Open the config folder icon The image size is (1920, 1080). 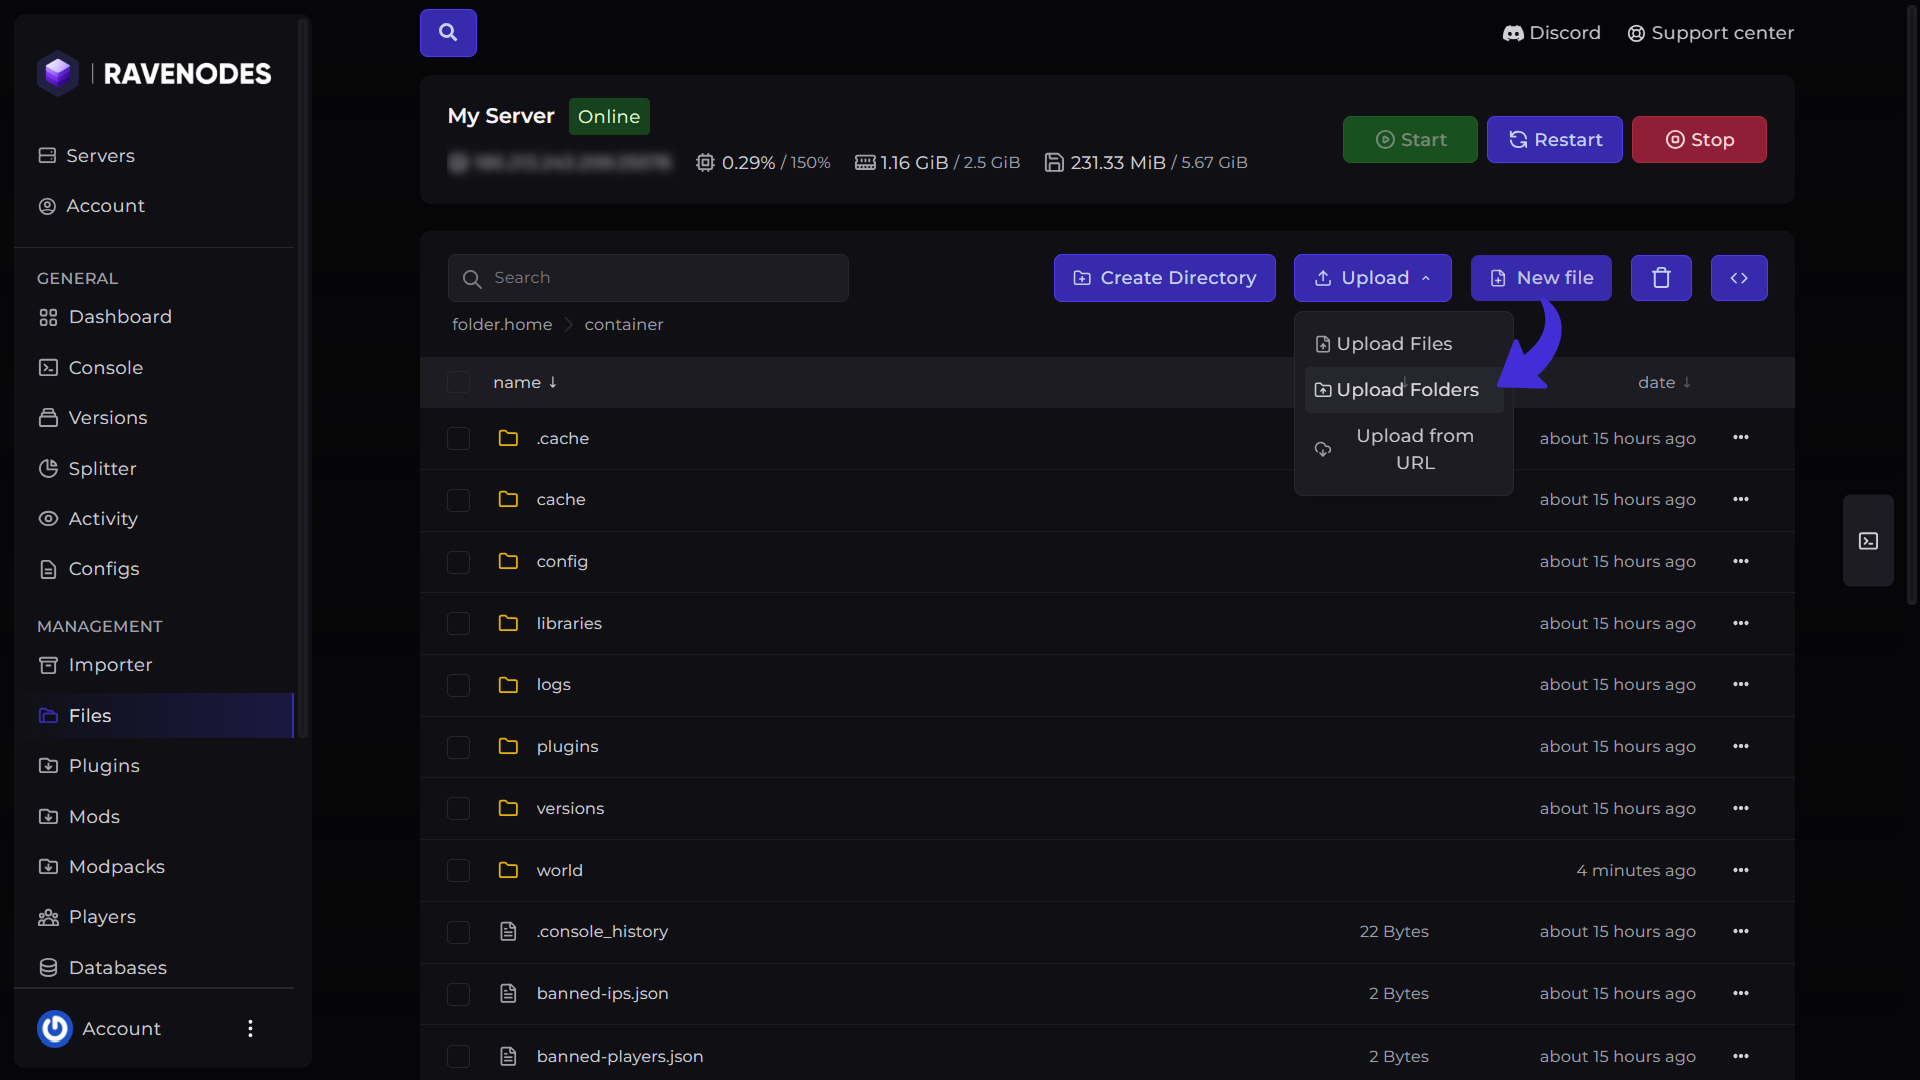coord(508,561)
